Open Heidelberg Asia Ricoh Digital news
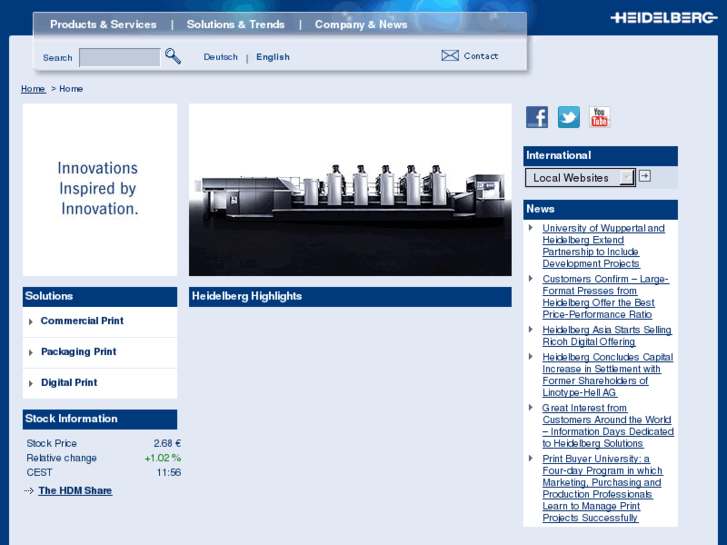Screen dimensions: 727x545 point(607,336)
